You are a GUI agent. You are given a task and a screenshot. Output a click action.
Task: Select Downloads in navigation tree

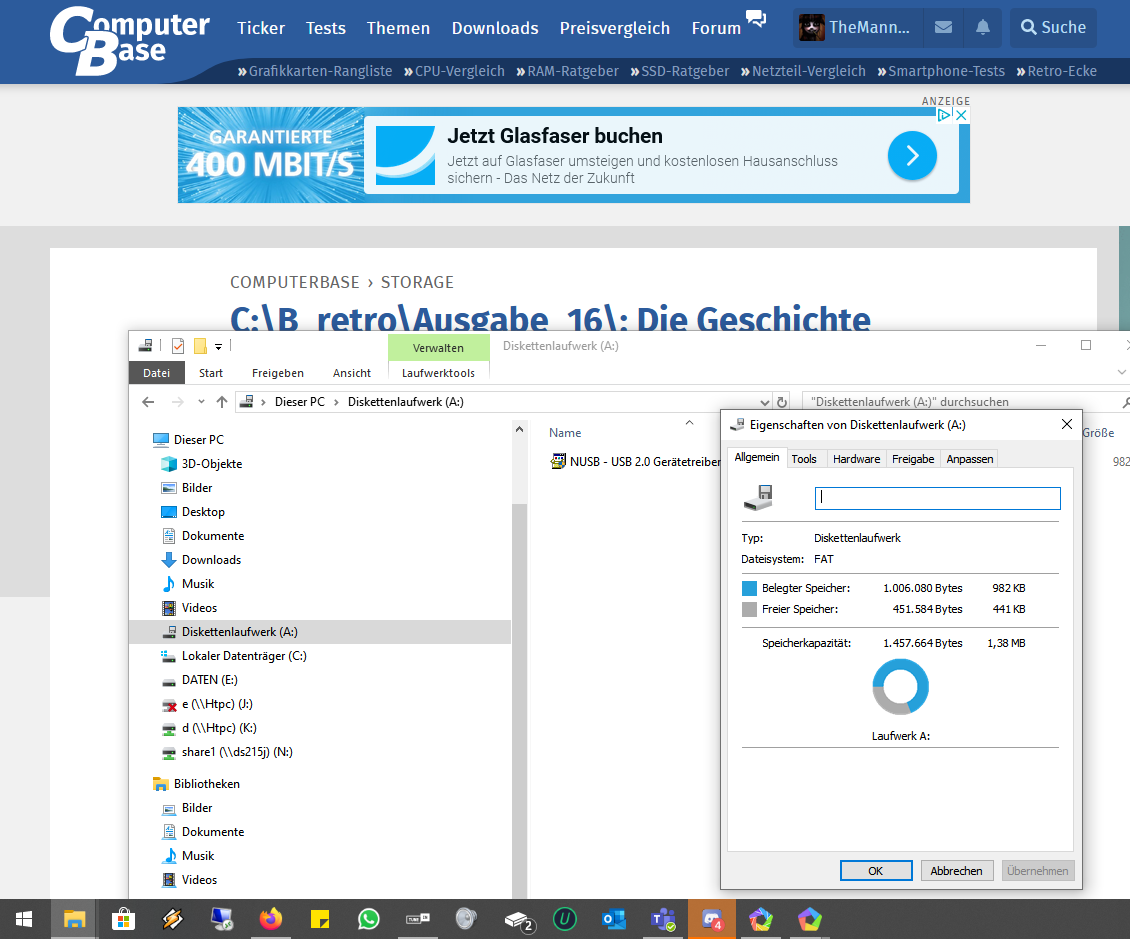click(x=211, y=559)
